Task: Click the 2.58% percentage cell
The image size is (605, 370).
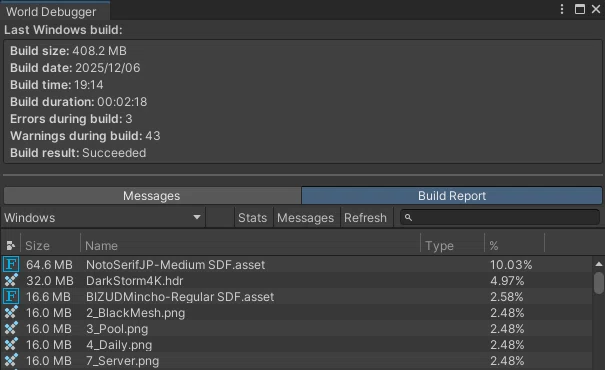Action: click(x=507, y=297)
